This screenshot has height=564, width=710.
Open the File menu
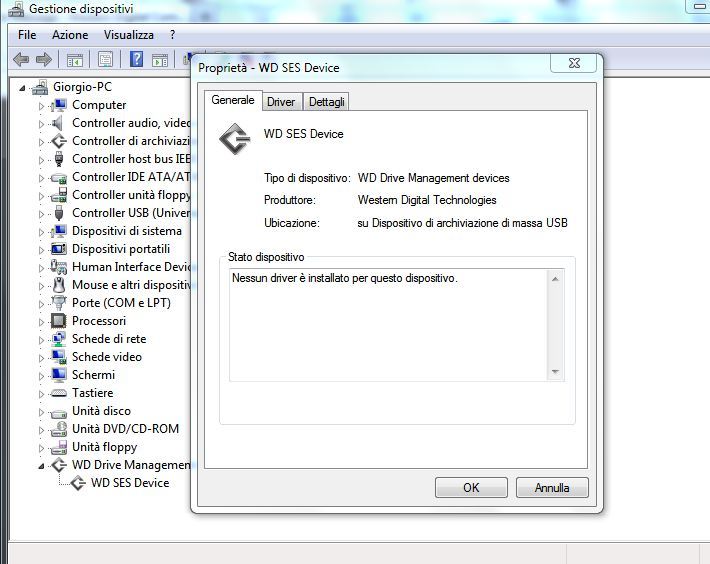click(27, 35)
